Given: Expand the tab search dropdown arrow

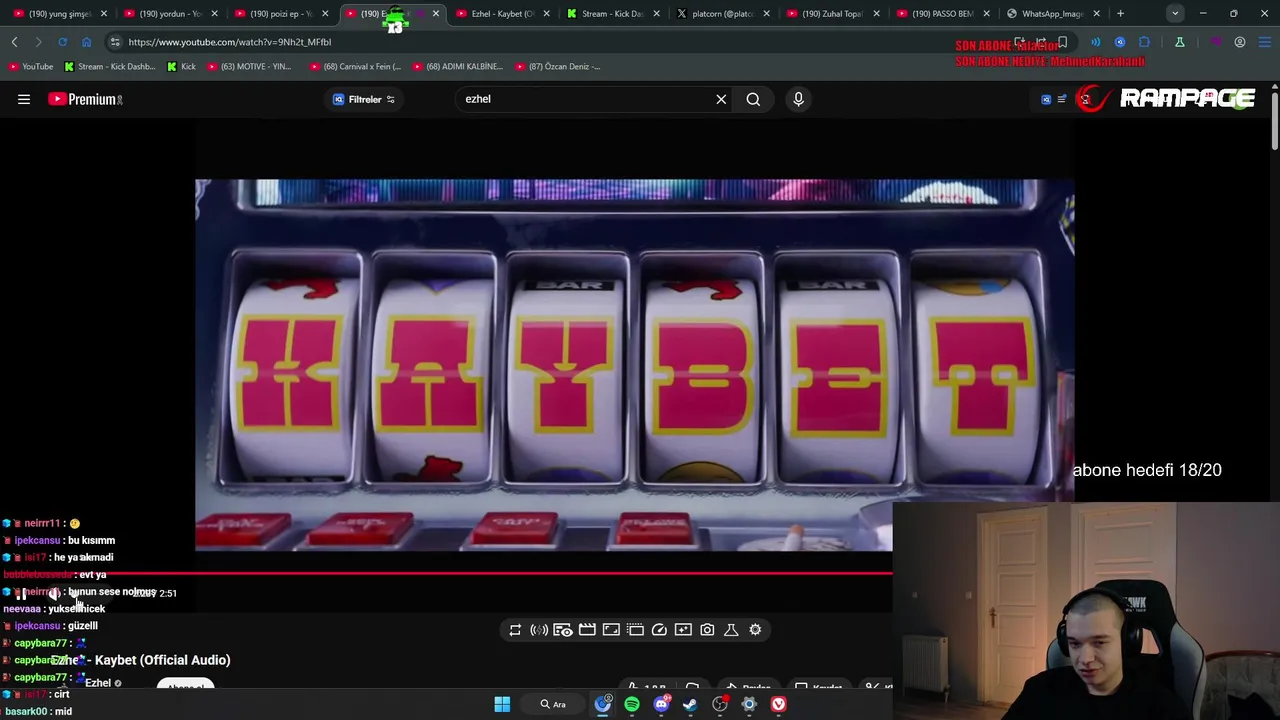Looking at the screenshot, I should coord(1175,14).
